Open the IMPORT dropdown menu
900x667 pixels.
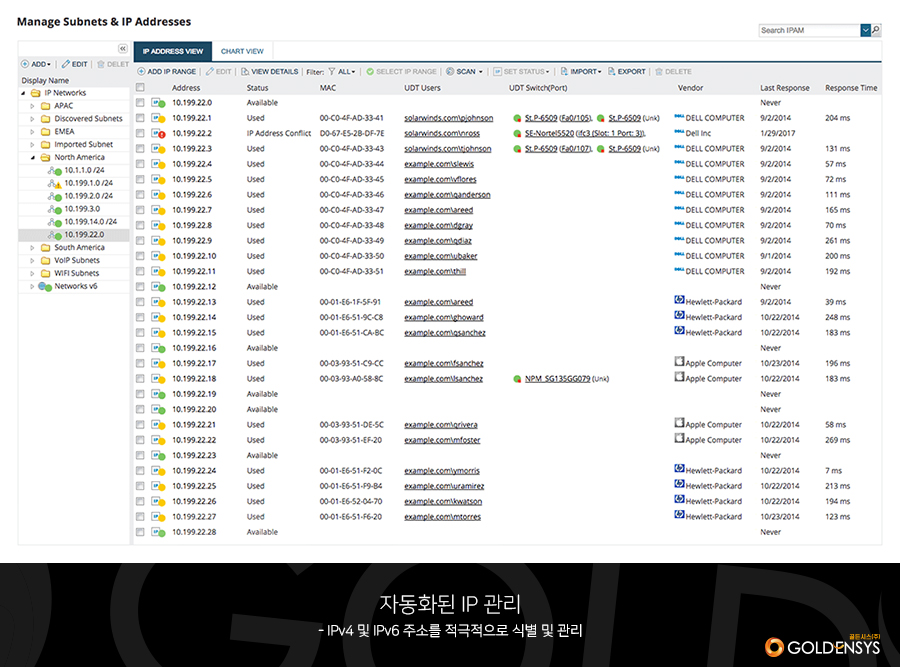(581, 72)
